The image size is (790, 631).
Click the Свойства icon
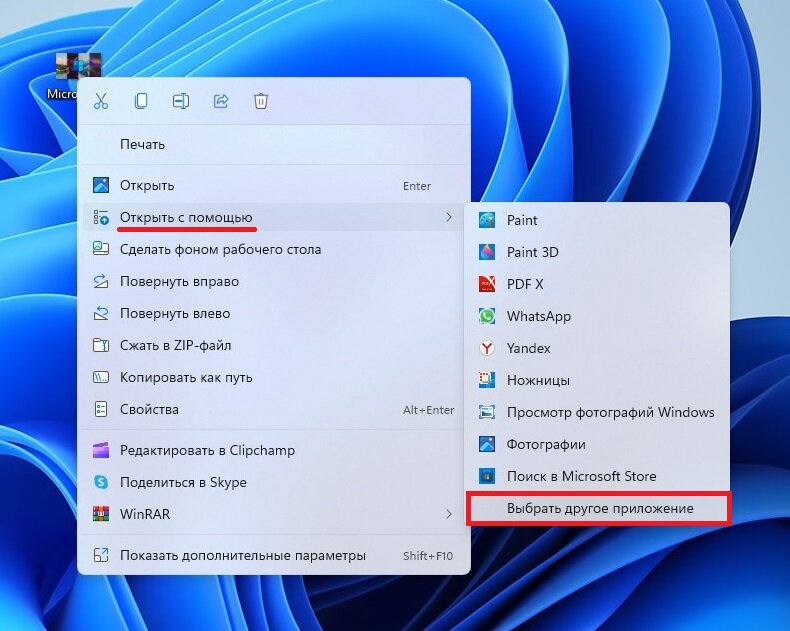tap(101, 409)
